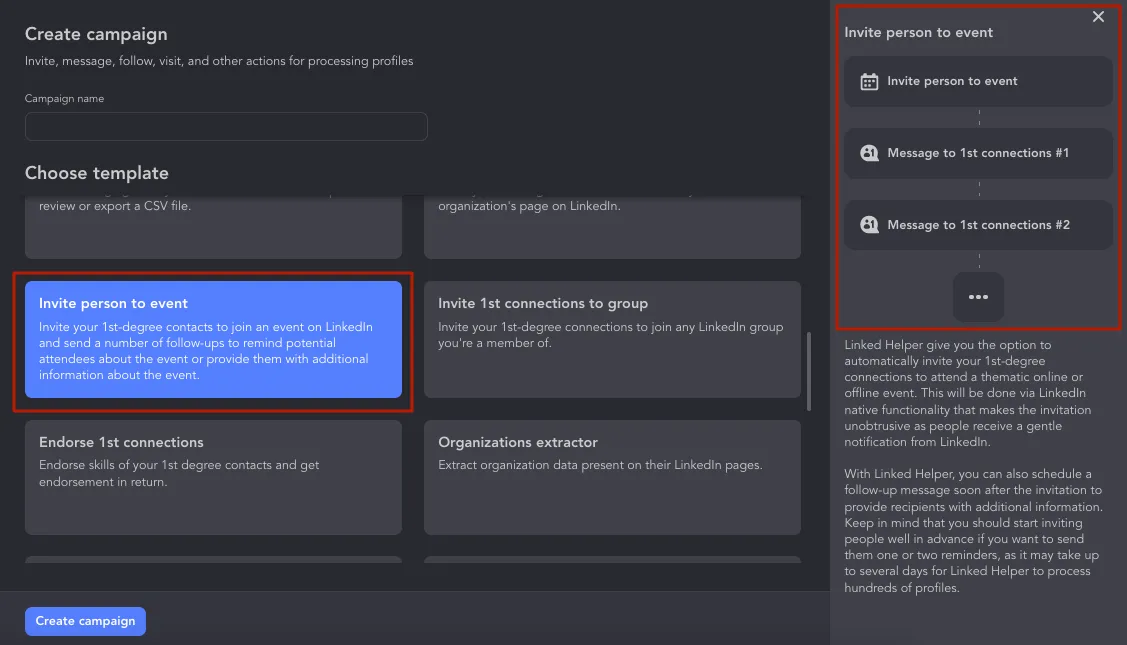Open the three-dots more steps button

978,297
